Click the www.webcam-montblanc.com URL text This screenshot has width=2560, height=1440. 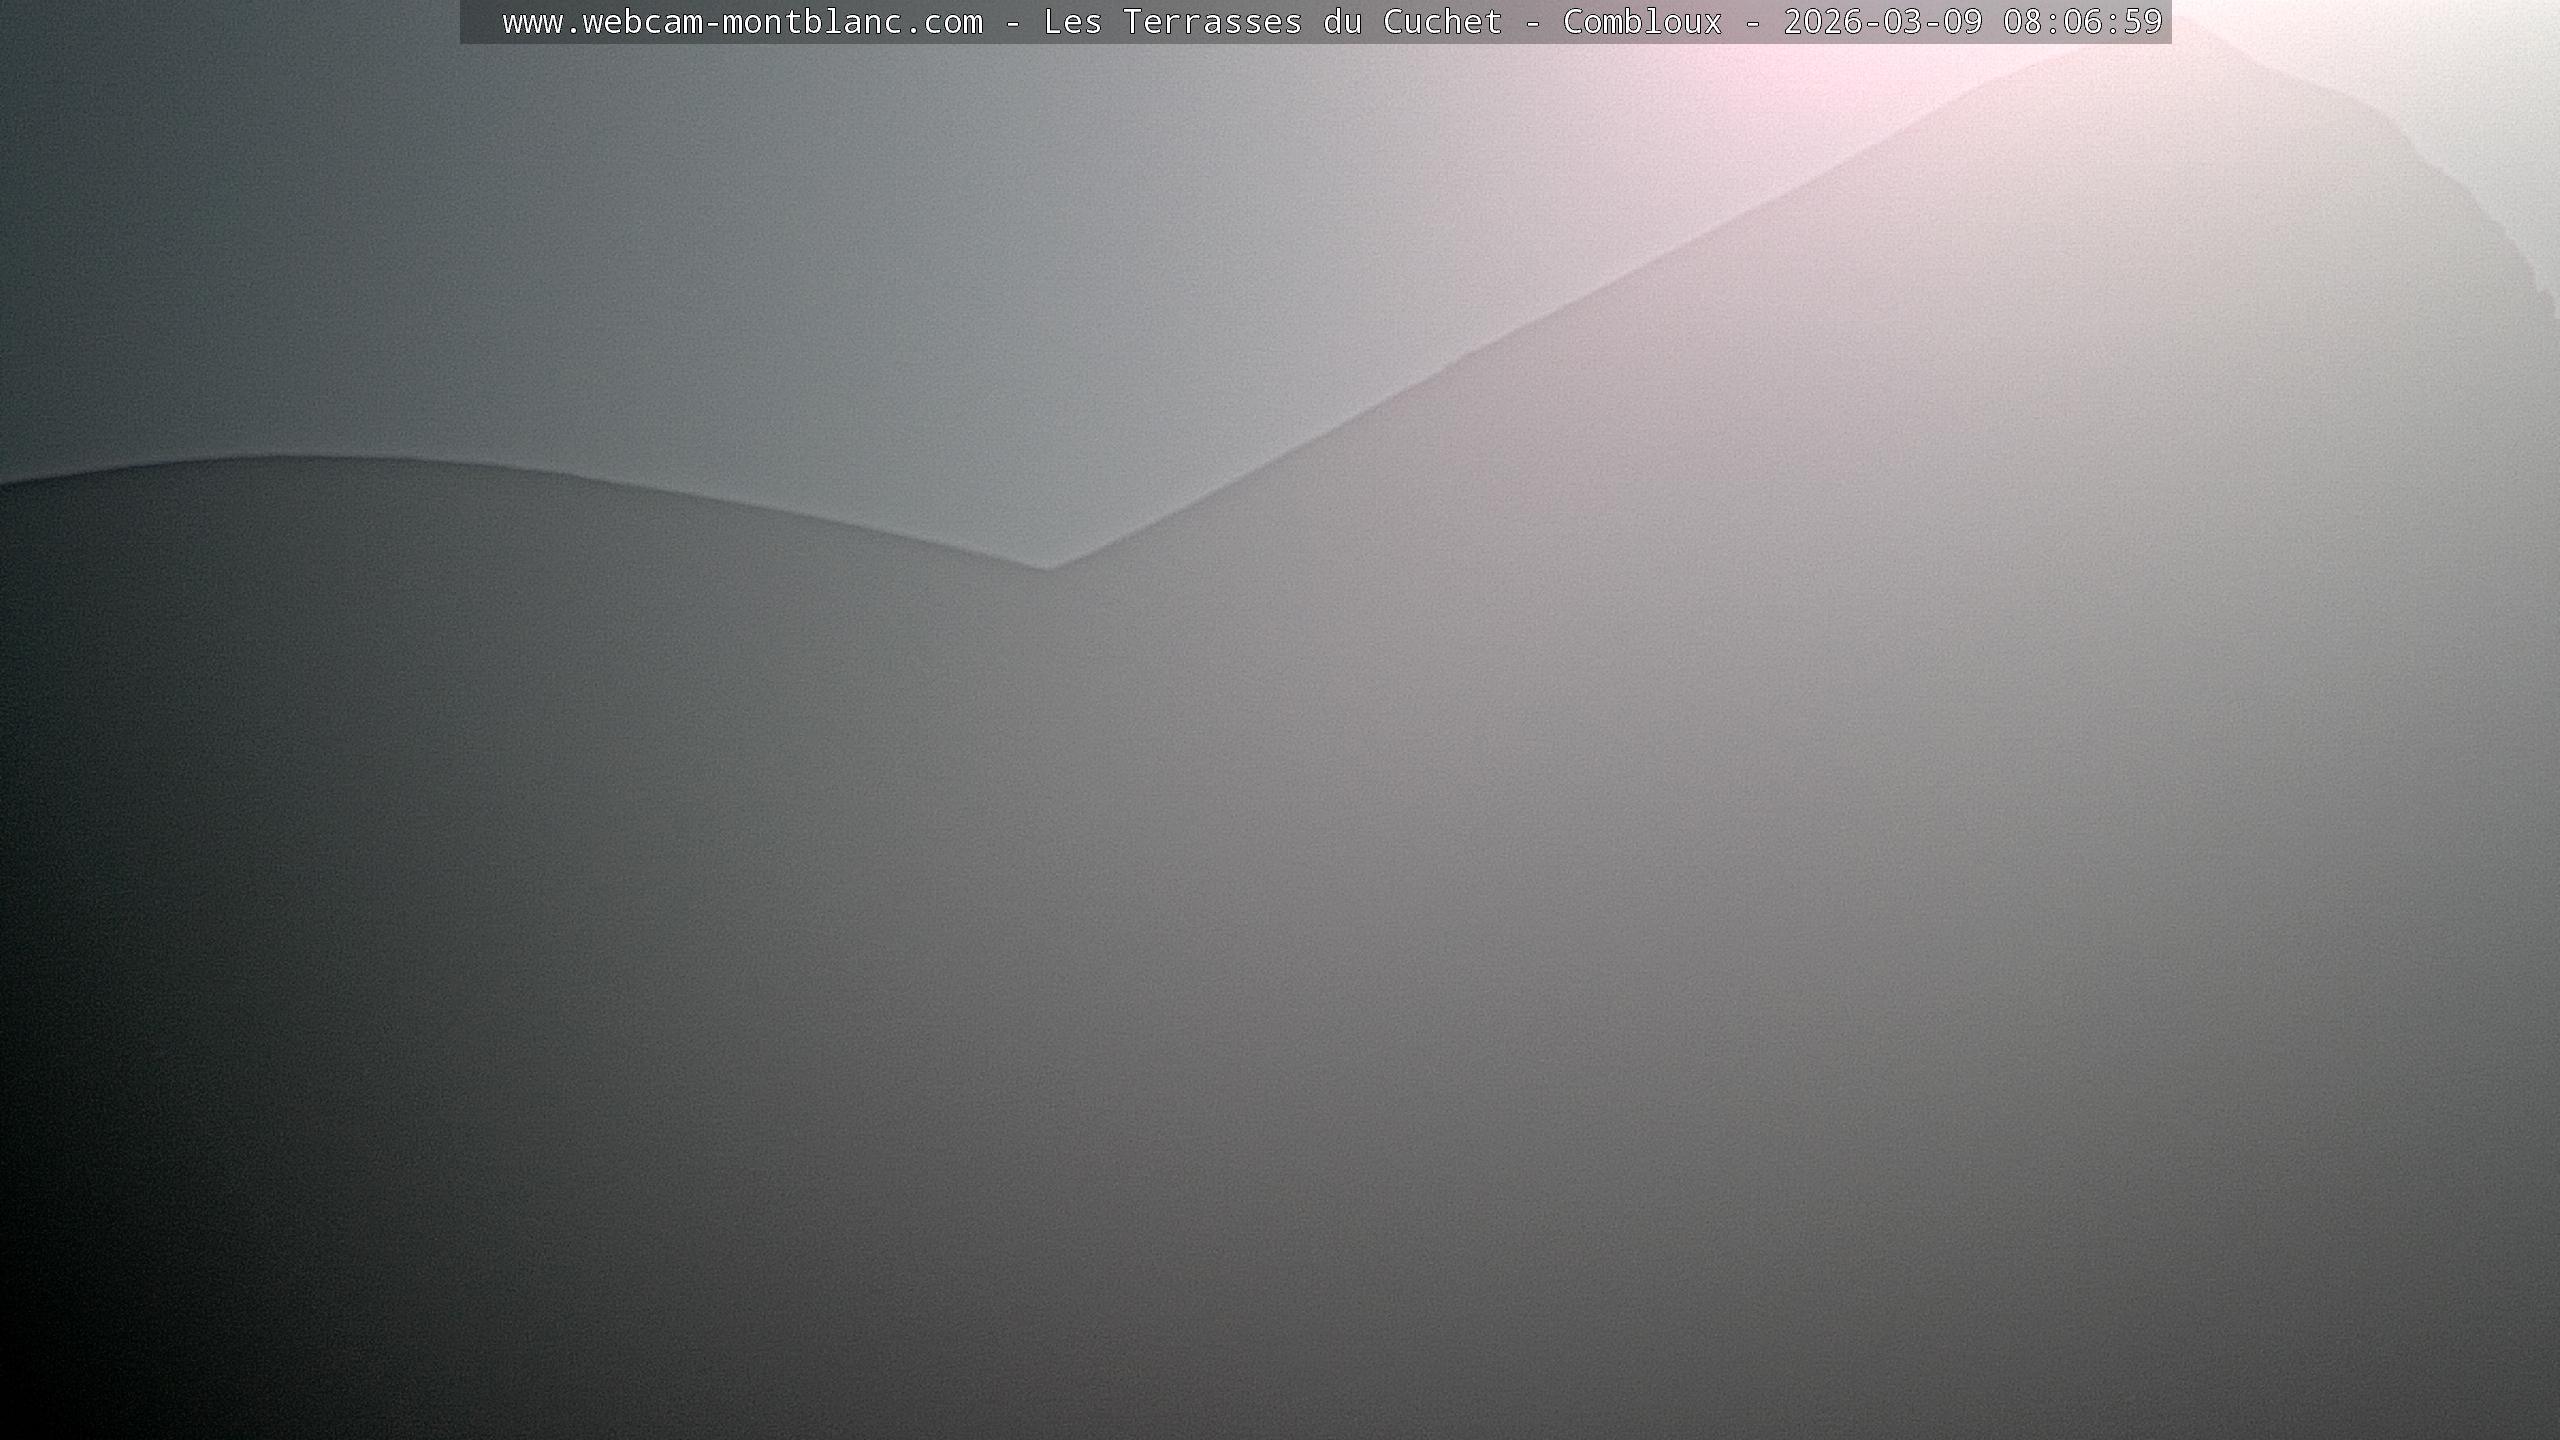pos(742,22)
